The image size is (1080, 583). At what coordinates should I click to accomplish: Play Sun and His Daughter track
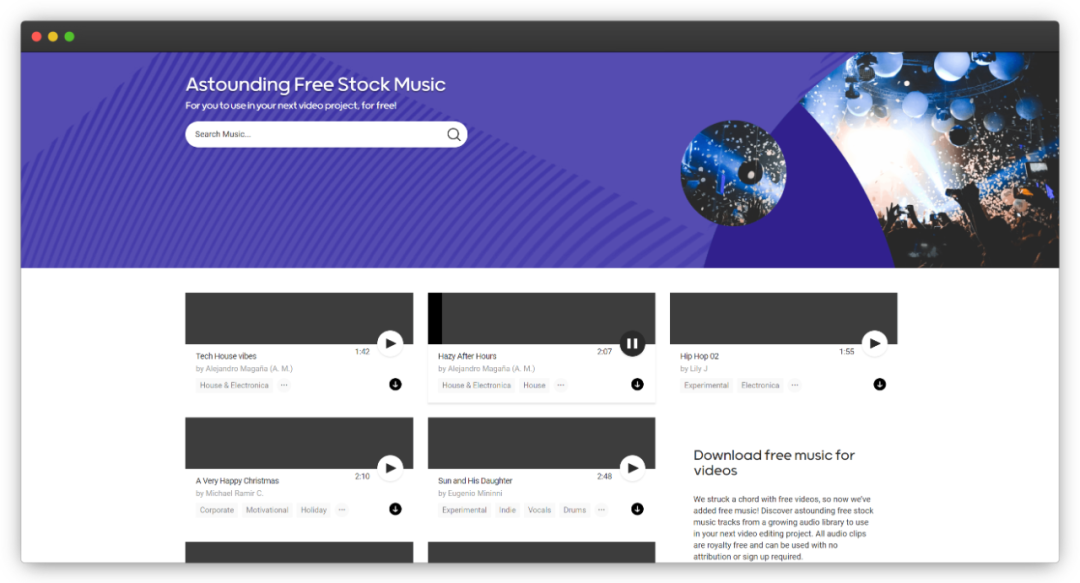tap(632, 467)
